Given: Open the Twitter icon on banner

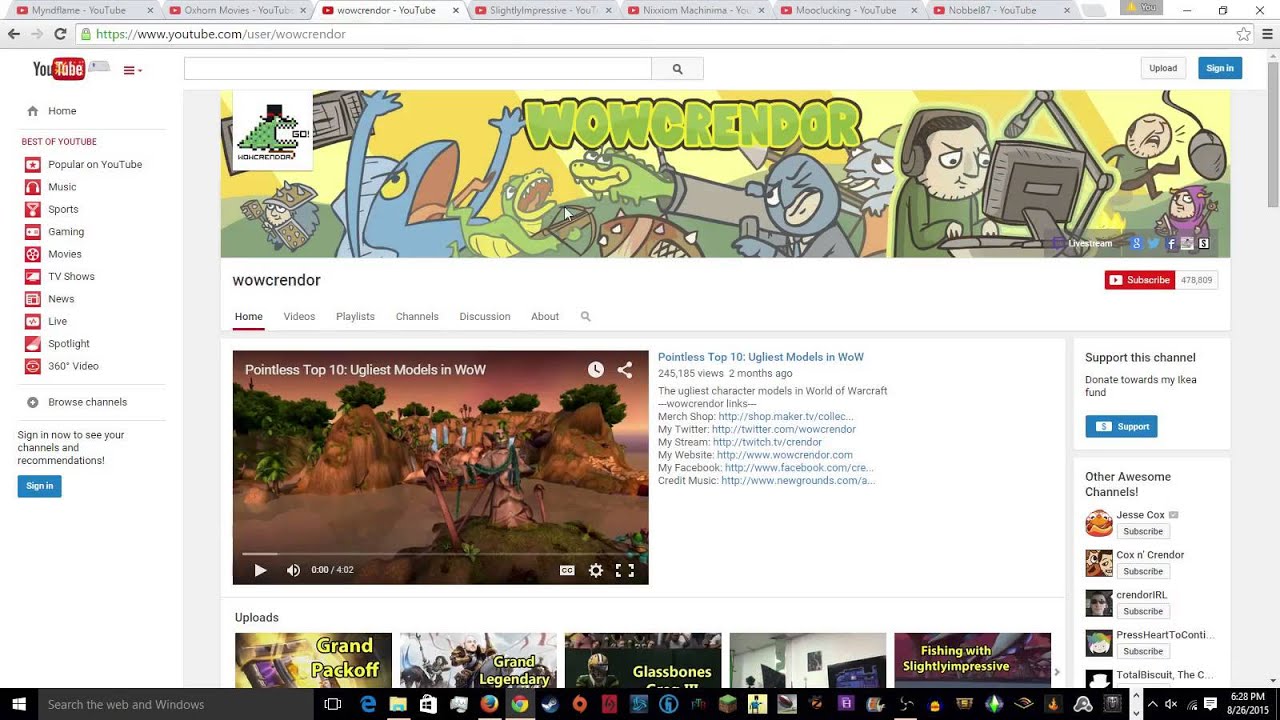Looking at the screenshot, I should click(1153, 243).
